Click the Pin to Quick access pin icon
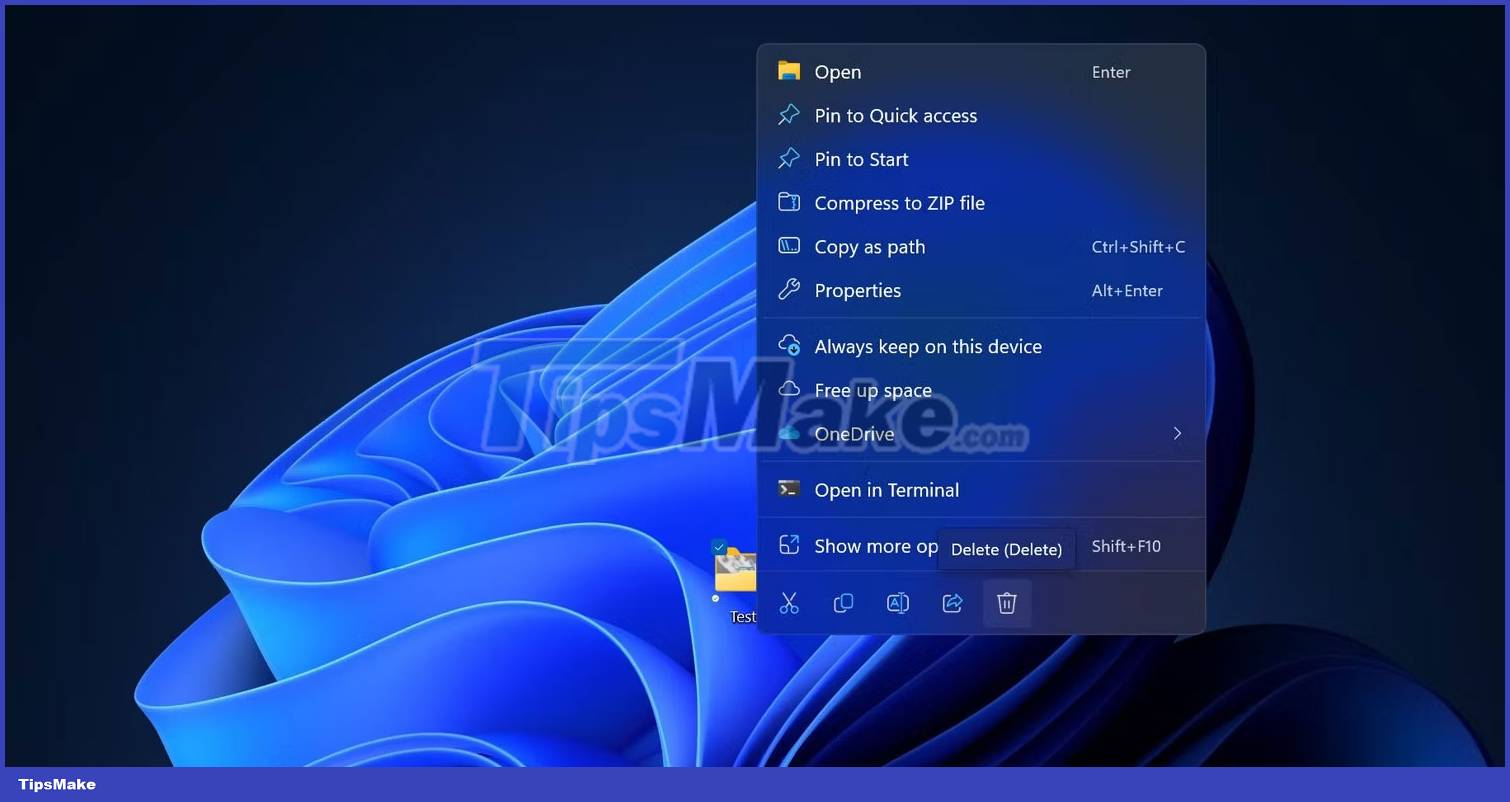Screen dimensions: 1510x802 point(789,115)
